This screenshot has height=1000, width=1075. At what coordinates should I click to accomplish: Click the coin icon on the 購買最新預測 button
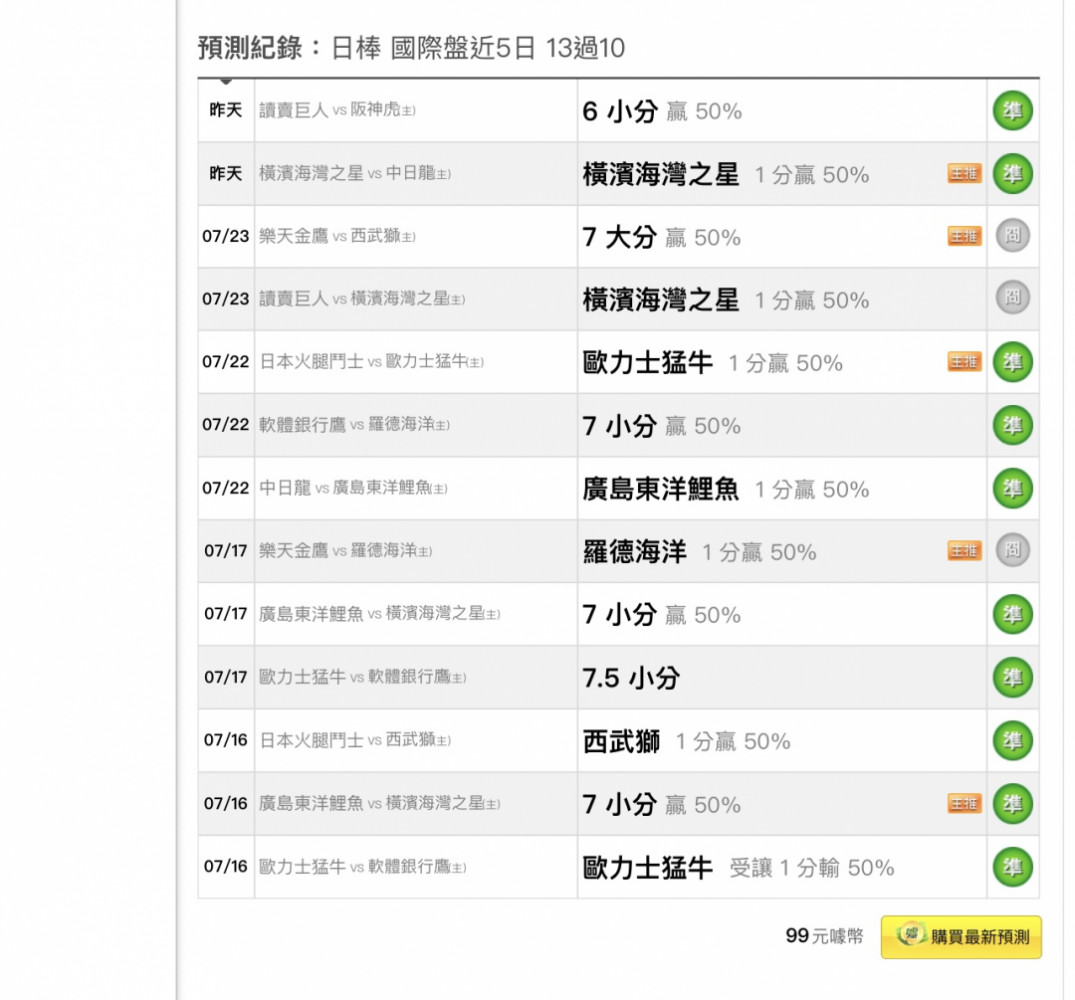pyautogui.click(x=911, y=935)
